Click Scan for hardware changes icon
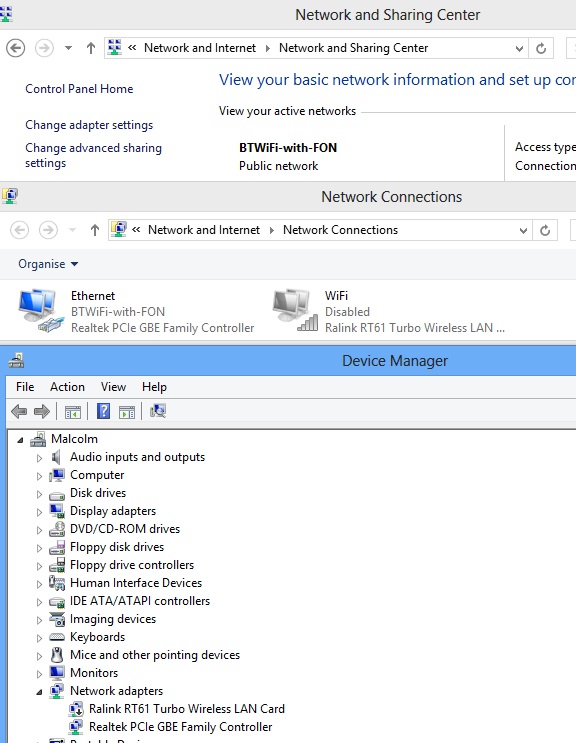The width and height of the screenshot is (576, 743). [158, 411]
